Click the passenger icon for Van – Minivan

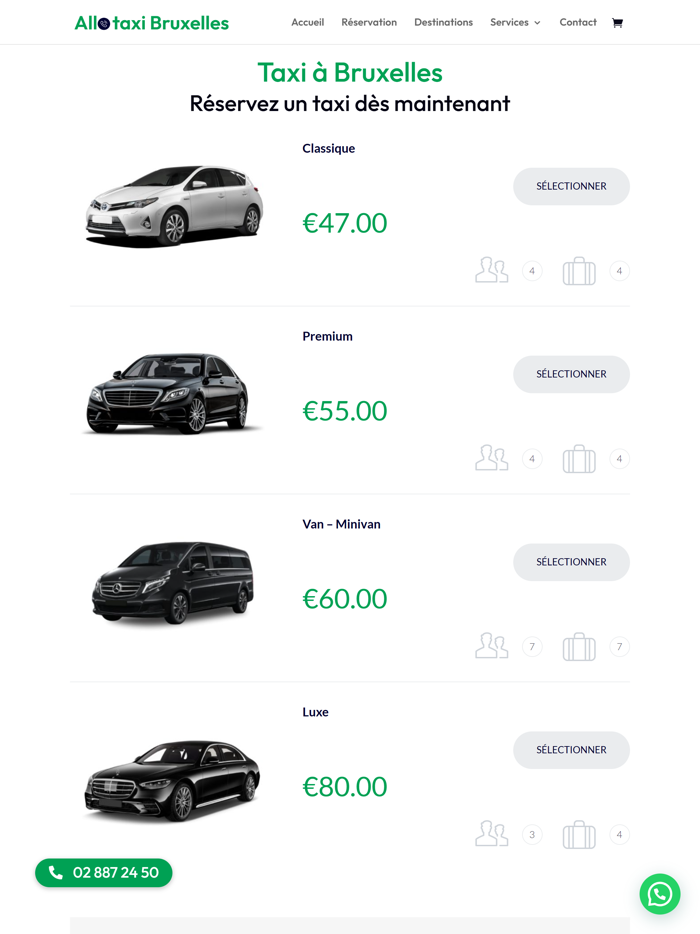tap(491, 646)
